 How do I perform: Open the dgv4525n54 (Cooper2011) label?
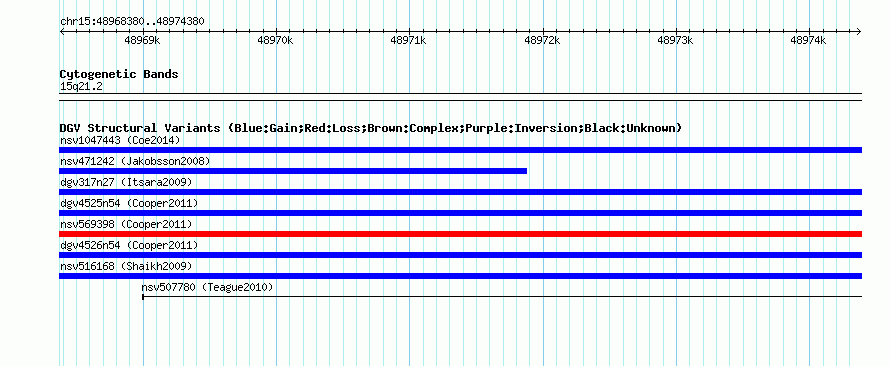[129, 203]
